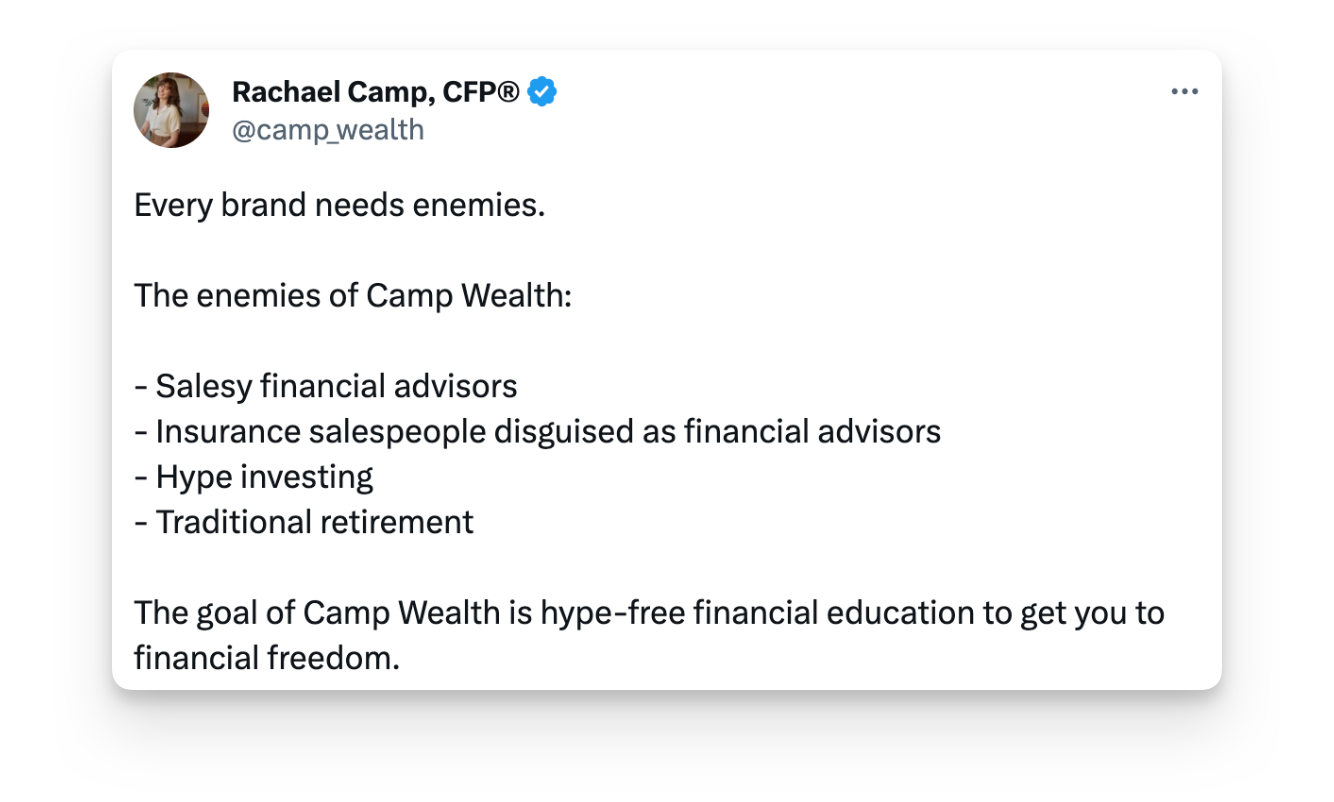Click the 'Salesy financial advisors' bullet

[x=326, y=386]
